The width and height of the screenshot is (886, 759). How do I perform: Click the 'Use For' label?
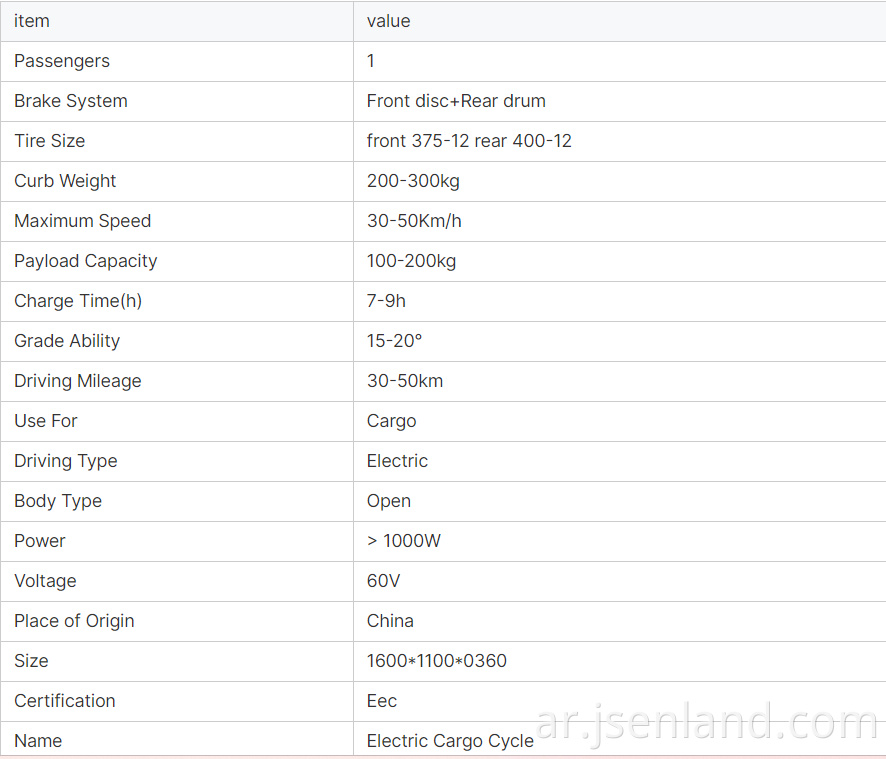coord(45,421)
